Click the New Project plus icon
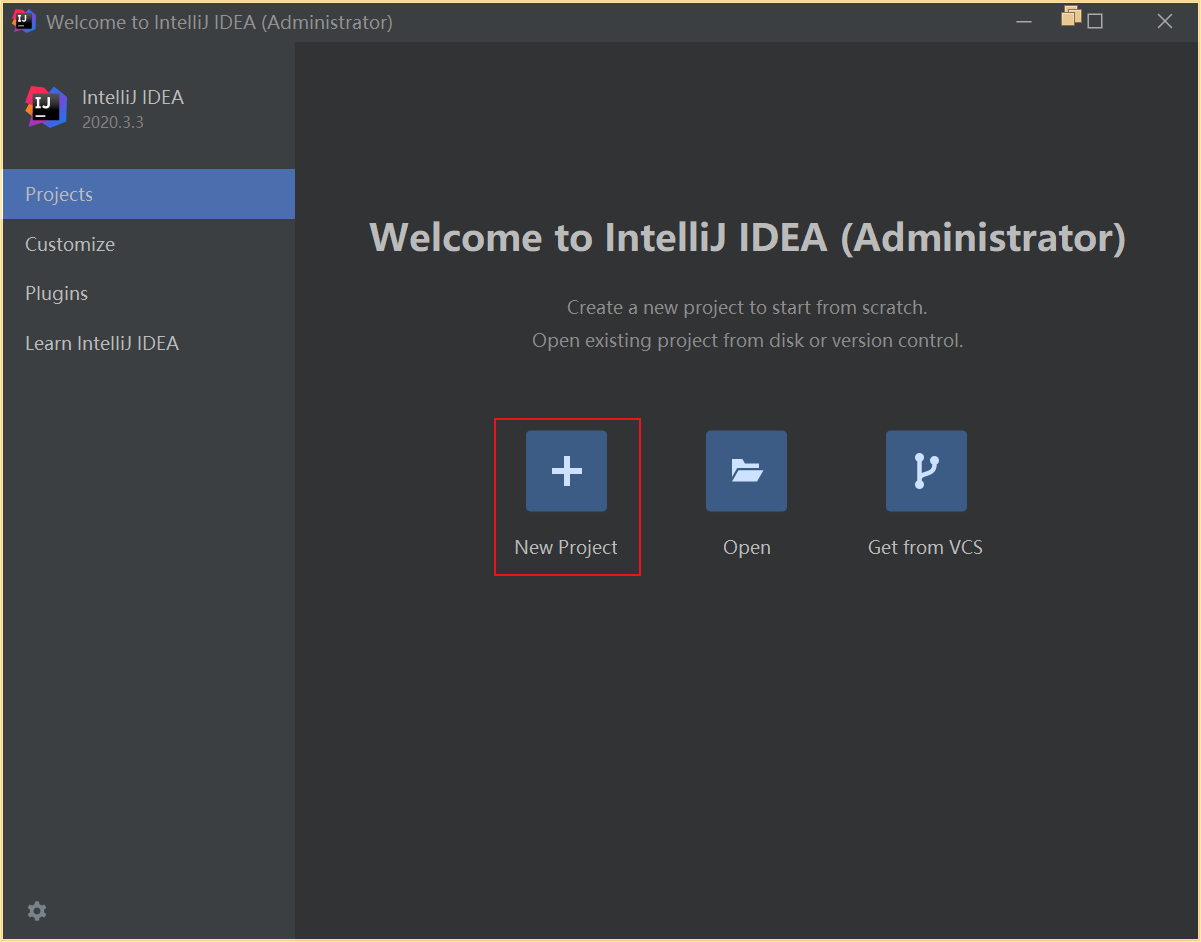The height and width of the screenshot is (942, 1201). 566,471
